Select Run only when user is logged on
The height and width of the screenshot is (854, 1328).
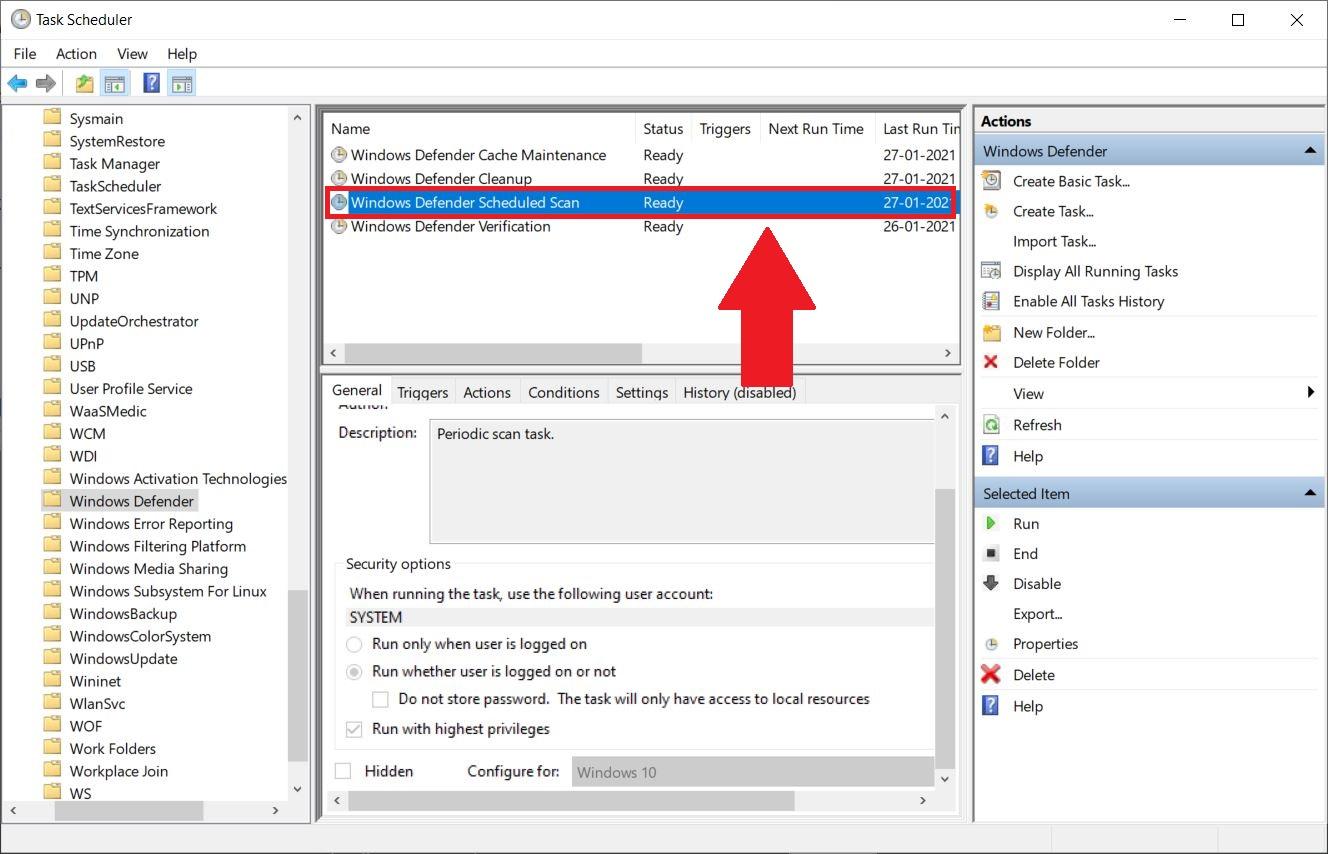click(354, 644)
